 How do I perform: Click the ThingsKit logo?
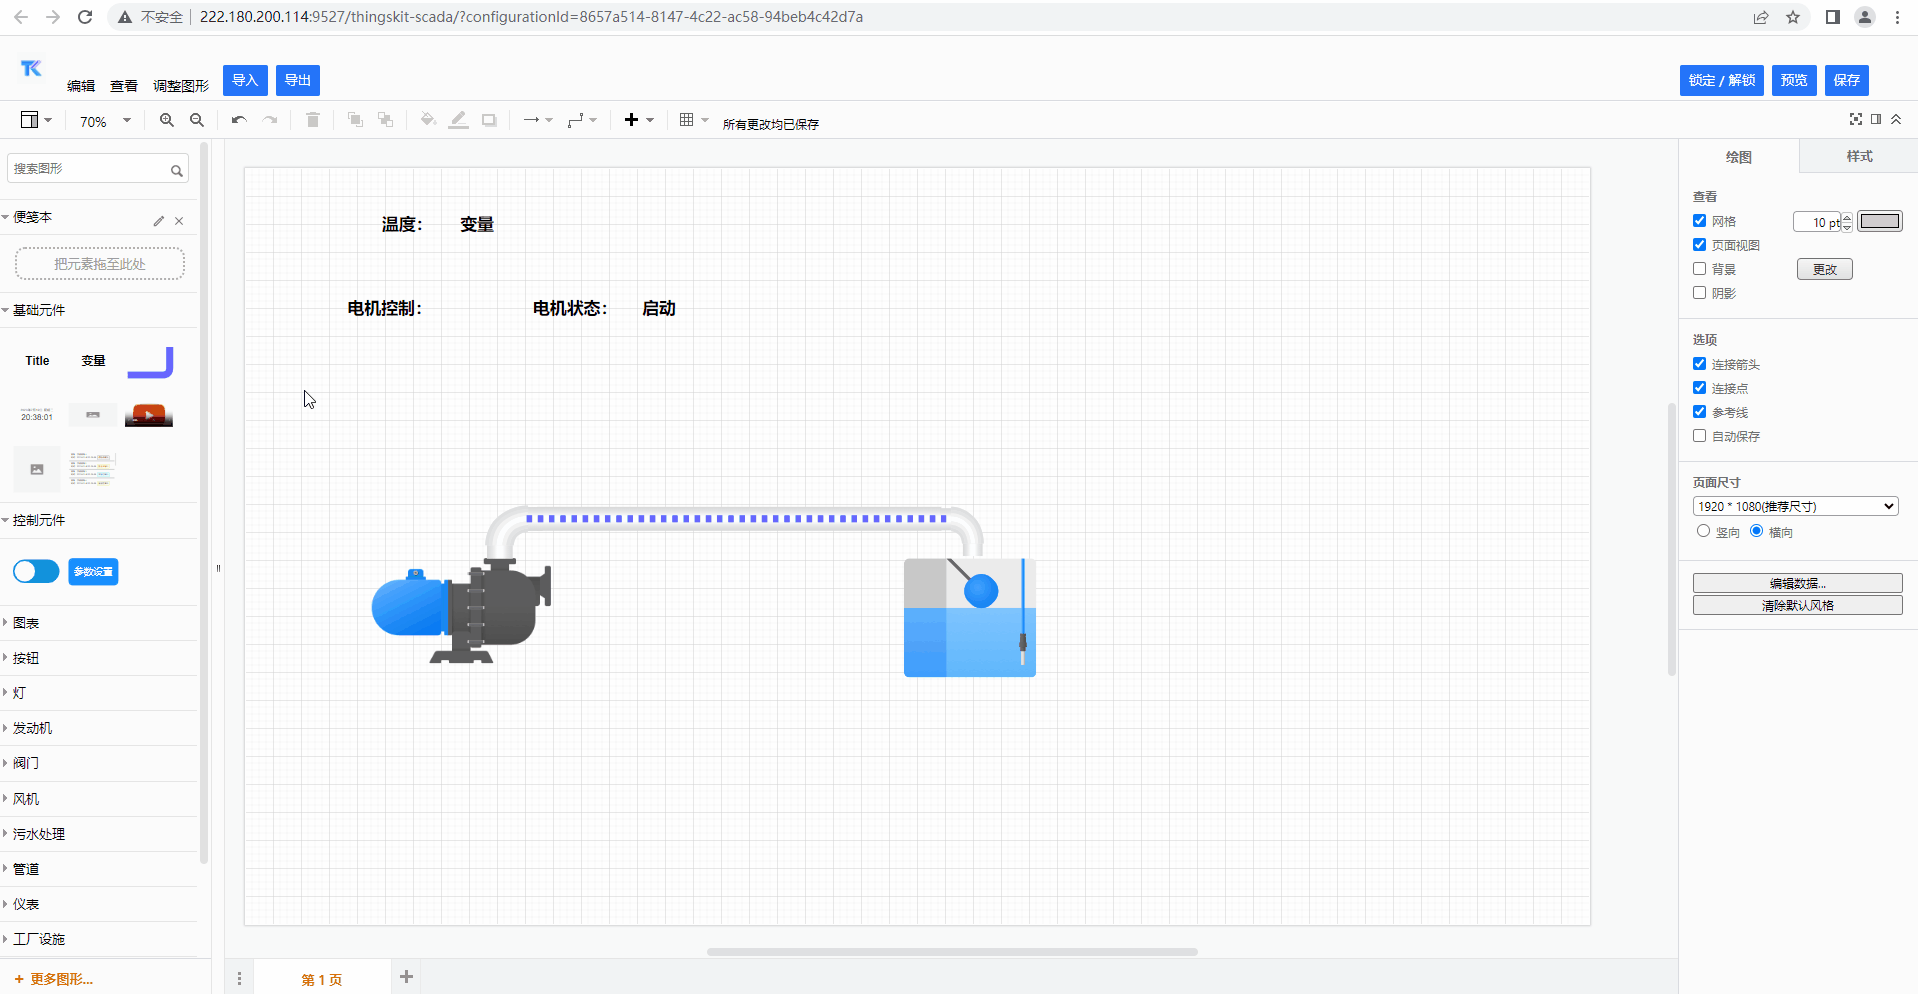click(x=31, y=68)
